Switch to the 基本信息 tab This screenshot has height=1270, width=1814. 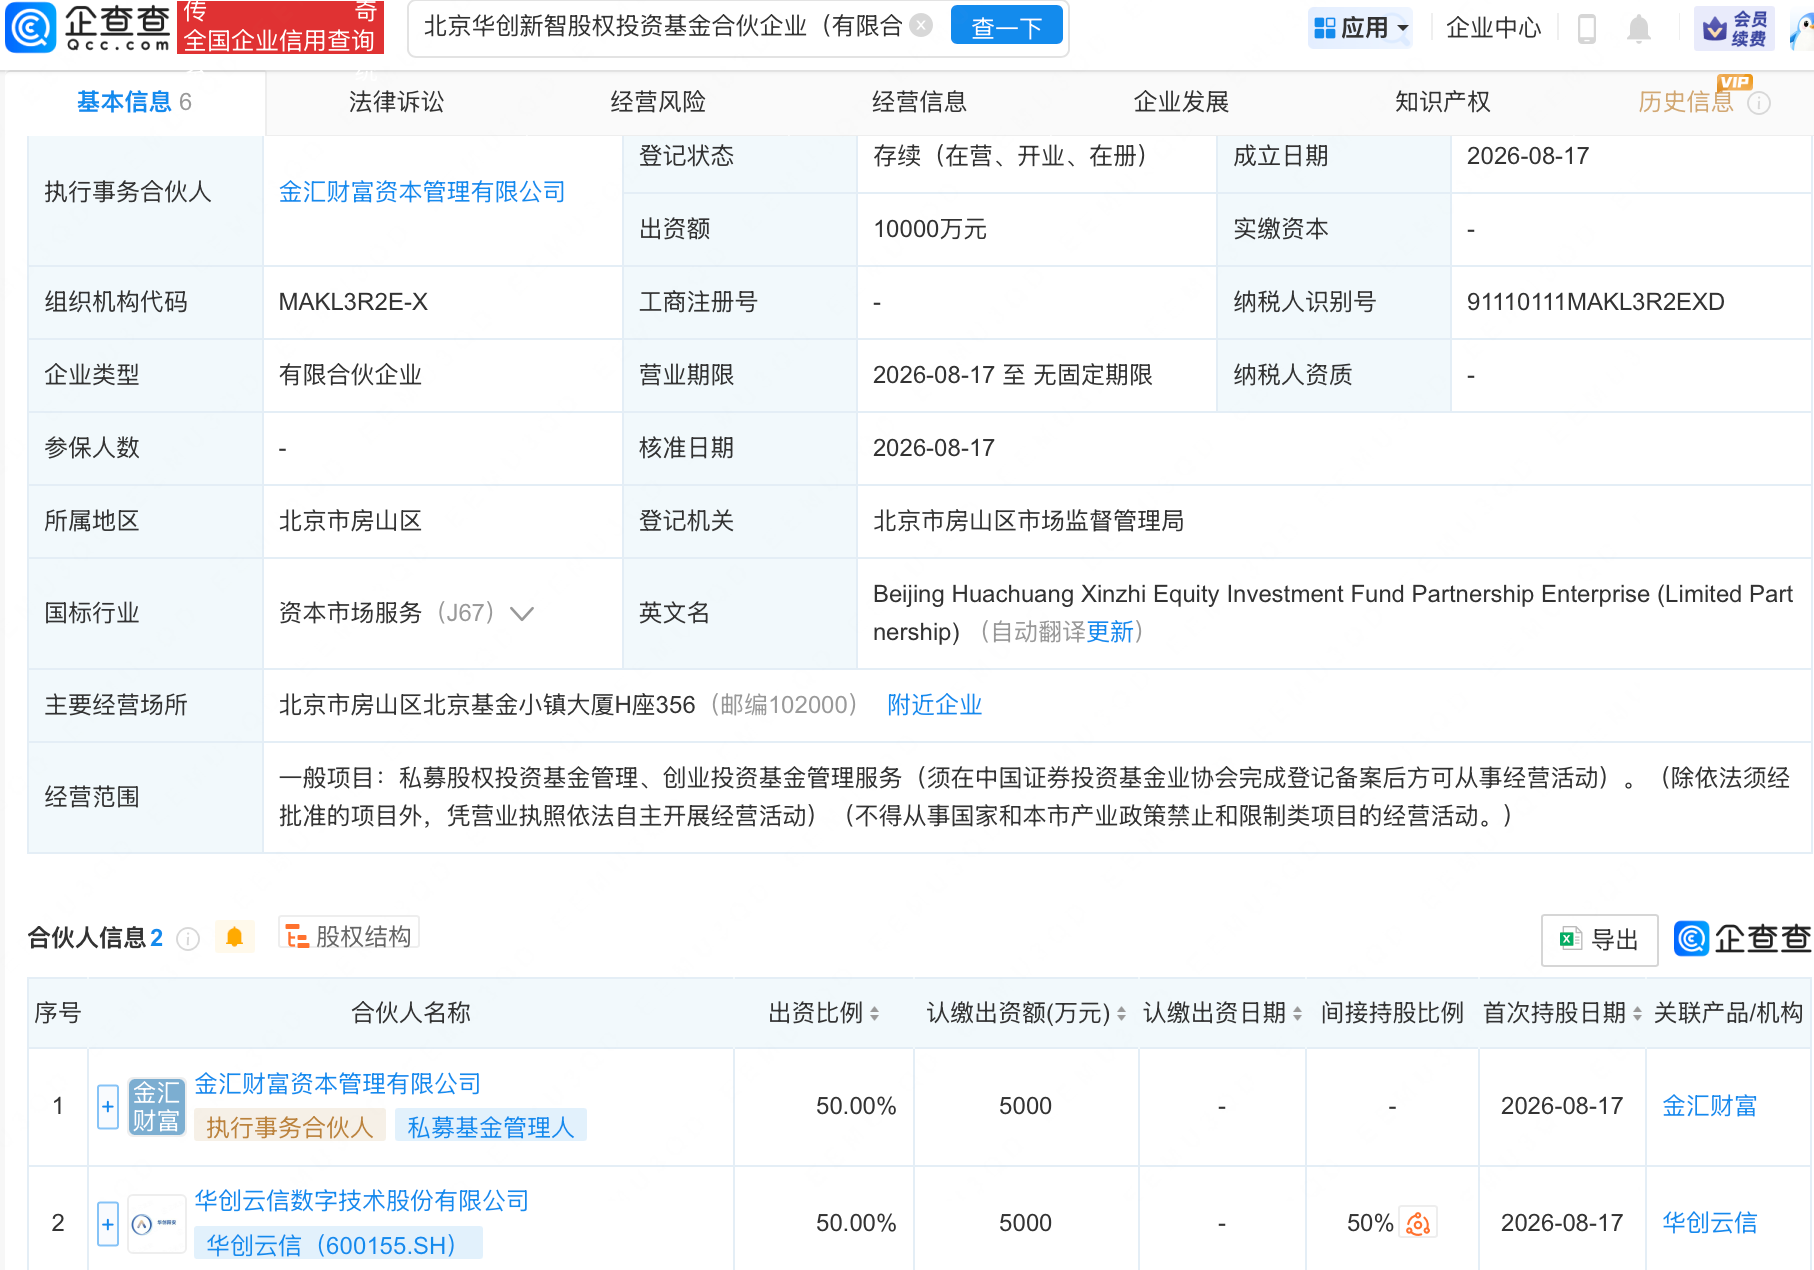(x=135, y=102)
